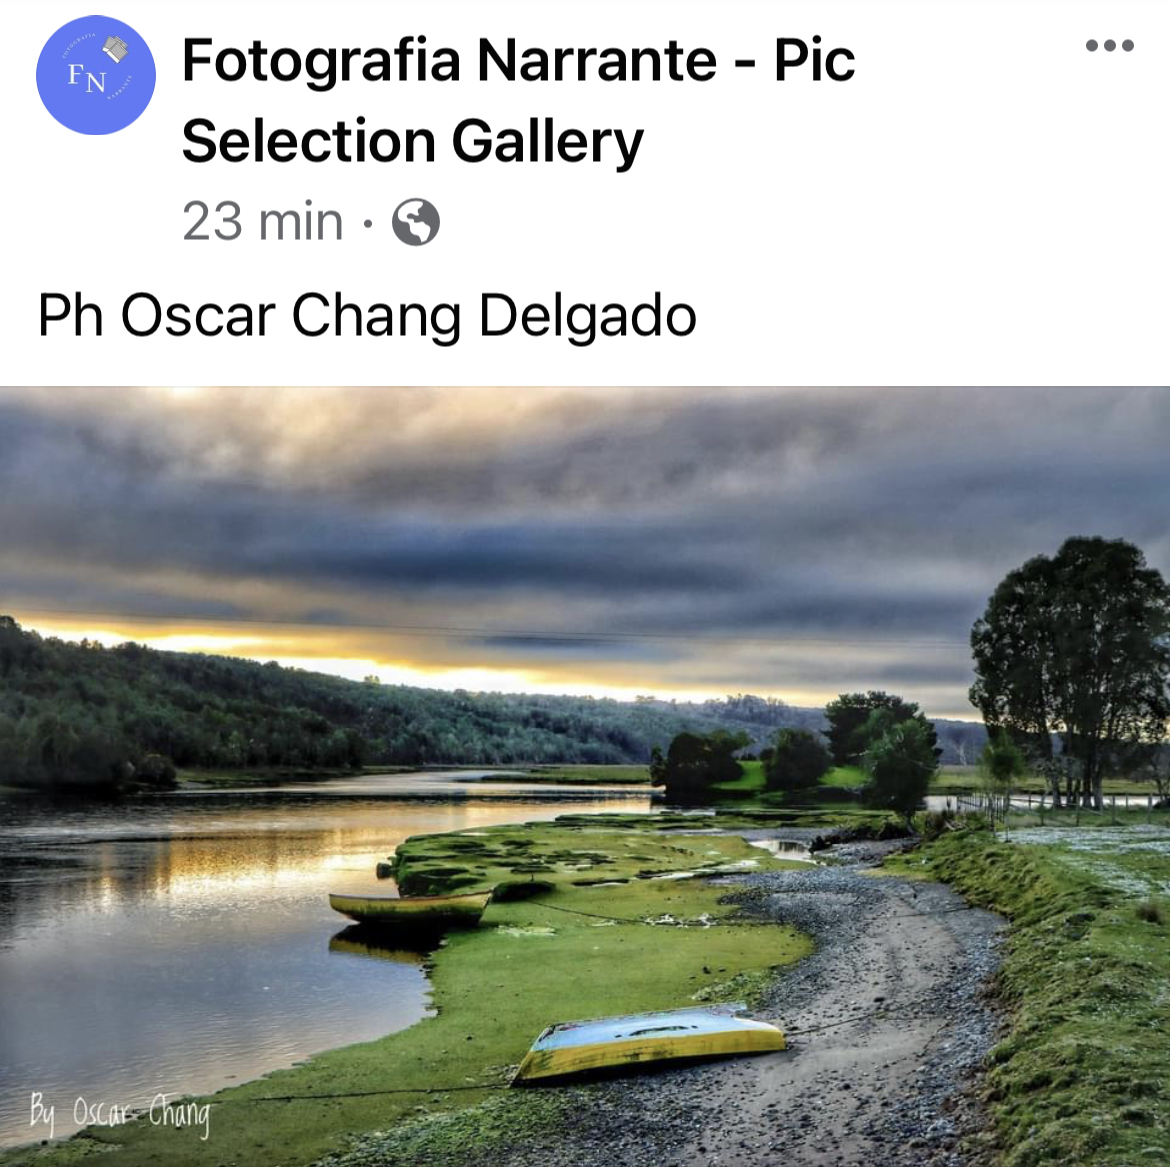Open the post via the "23 min" timestamp
Screen dimensions: 1170x1174
tap(263, 222)
